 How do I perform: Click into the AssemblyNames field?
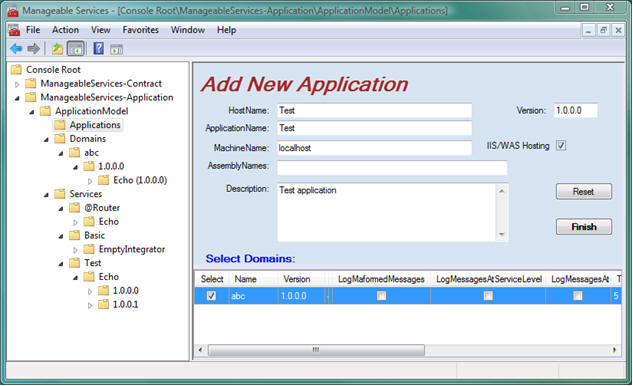point(392,168)
